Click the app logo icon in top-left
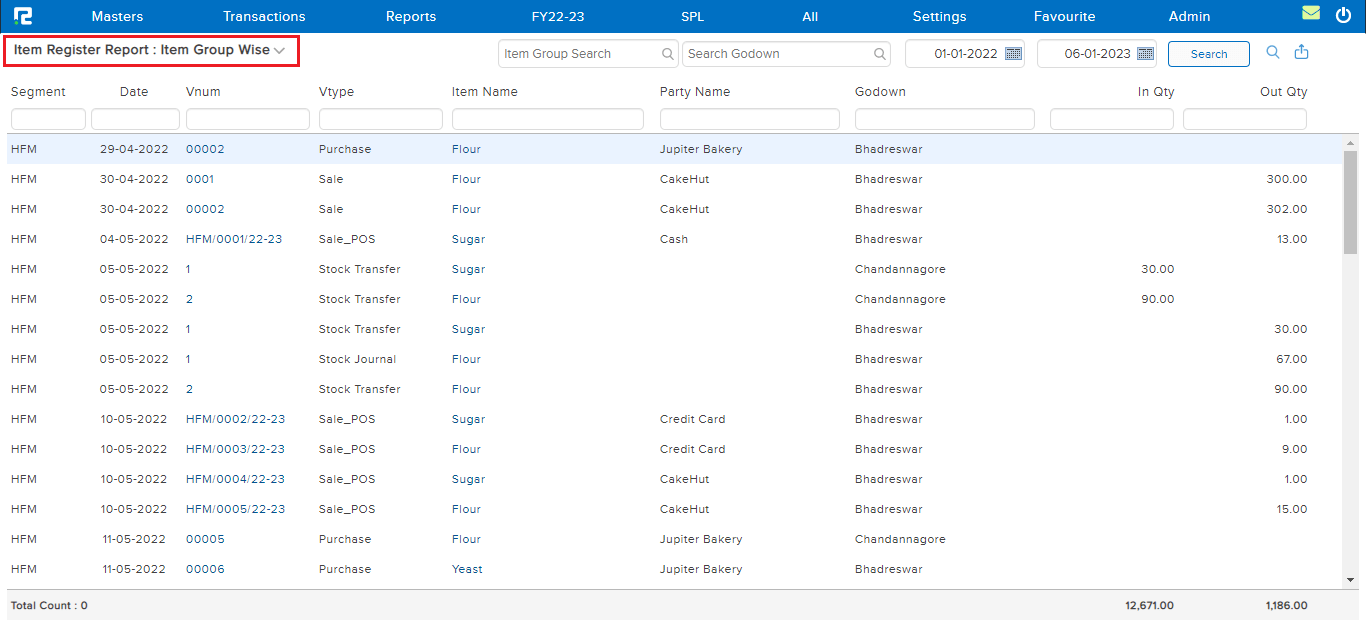The height and width of the screenshot is (625, 1366). tap(22, 16)
